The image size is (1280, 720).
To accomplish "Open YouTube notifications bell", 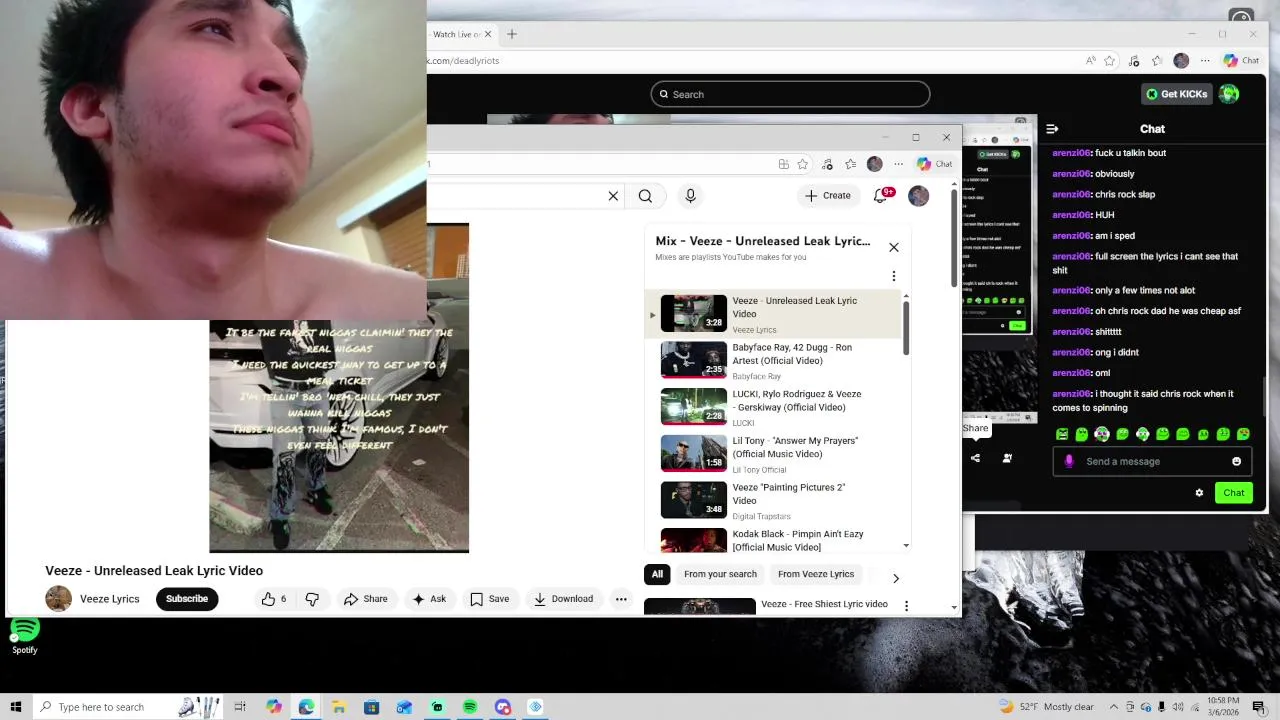I will pos(881,196).
